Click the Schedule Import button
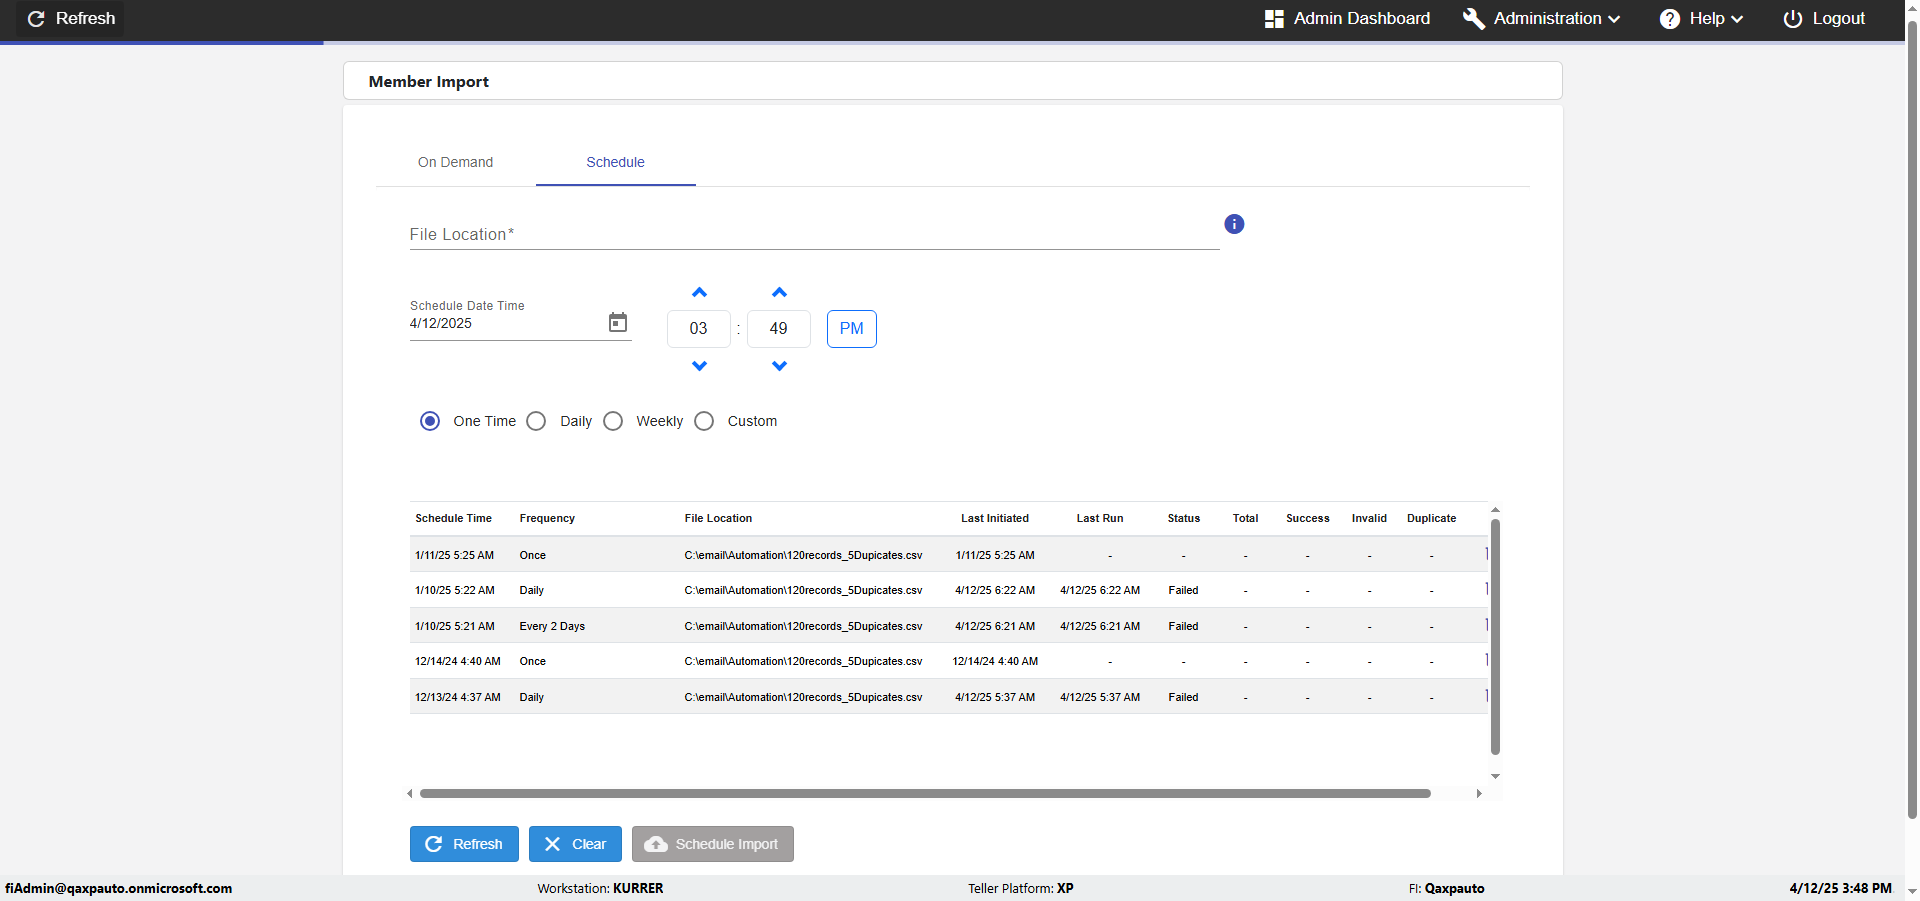The image size is (1920, 901). (x=713, y=844)
